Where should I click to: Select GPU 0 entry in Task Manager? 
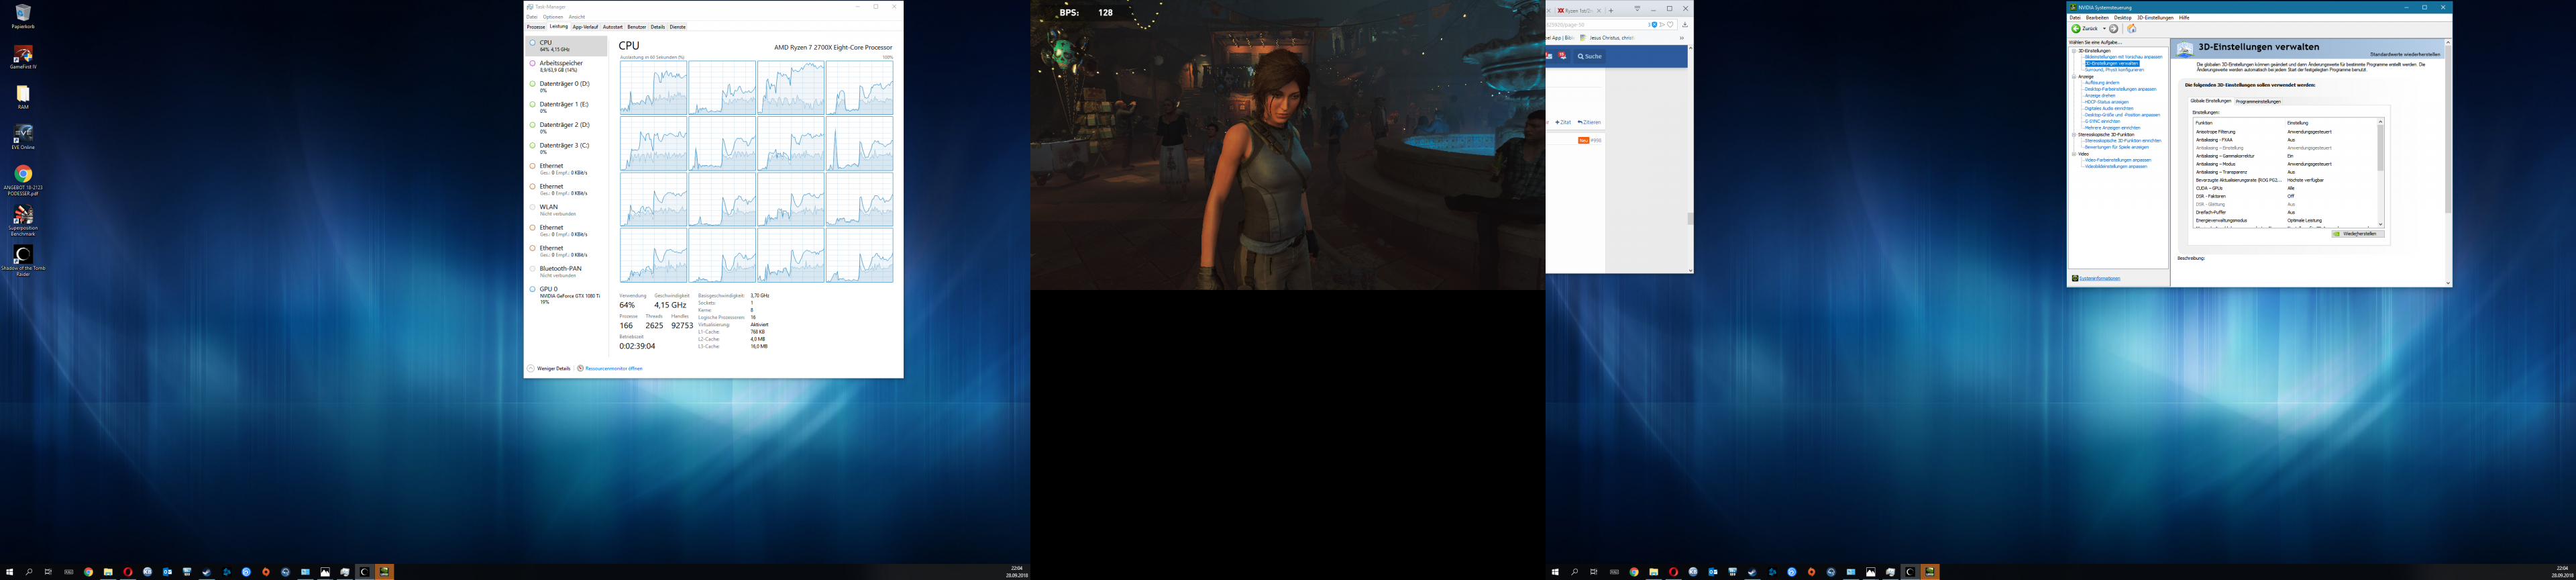567,295
